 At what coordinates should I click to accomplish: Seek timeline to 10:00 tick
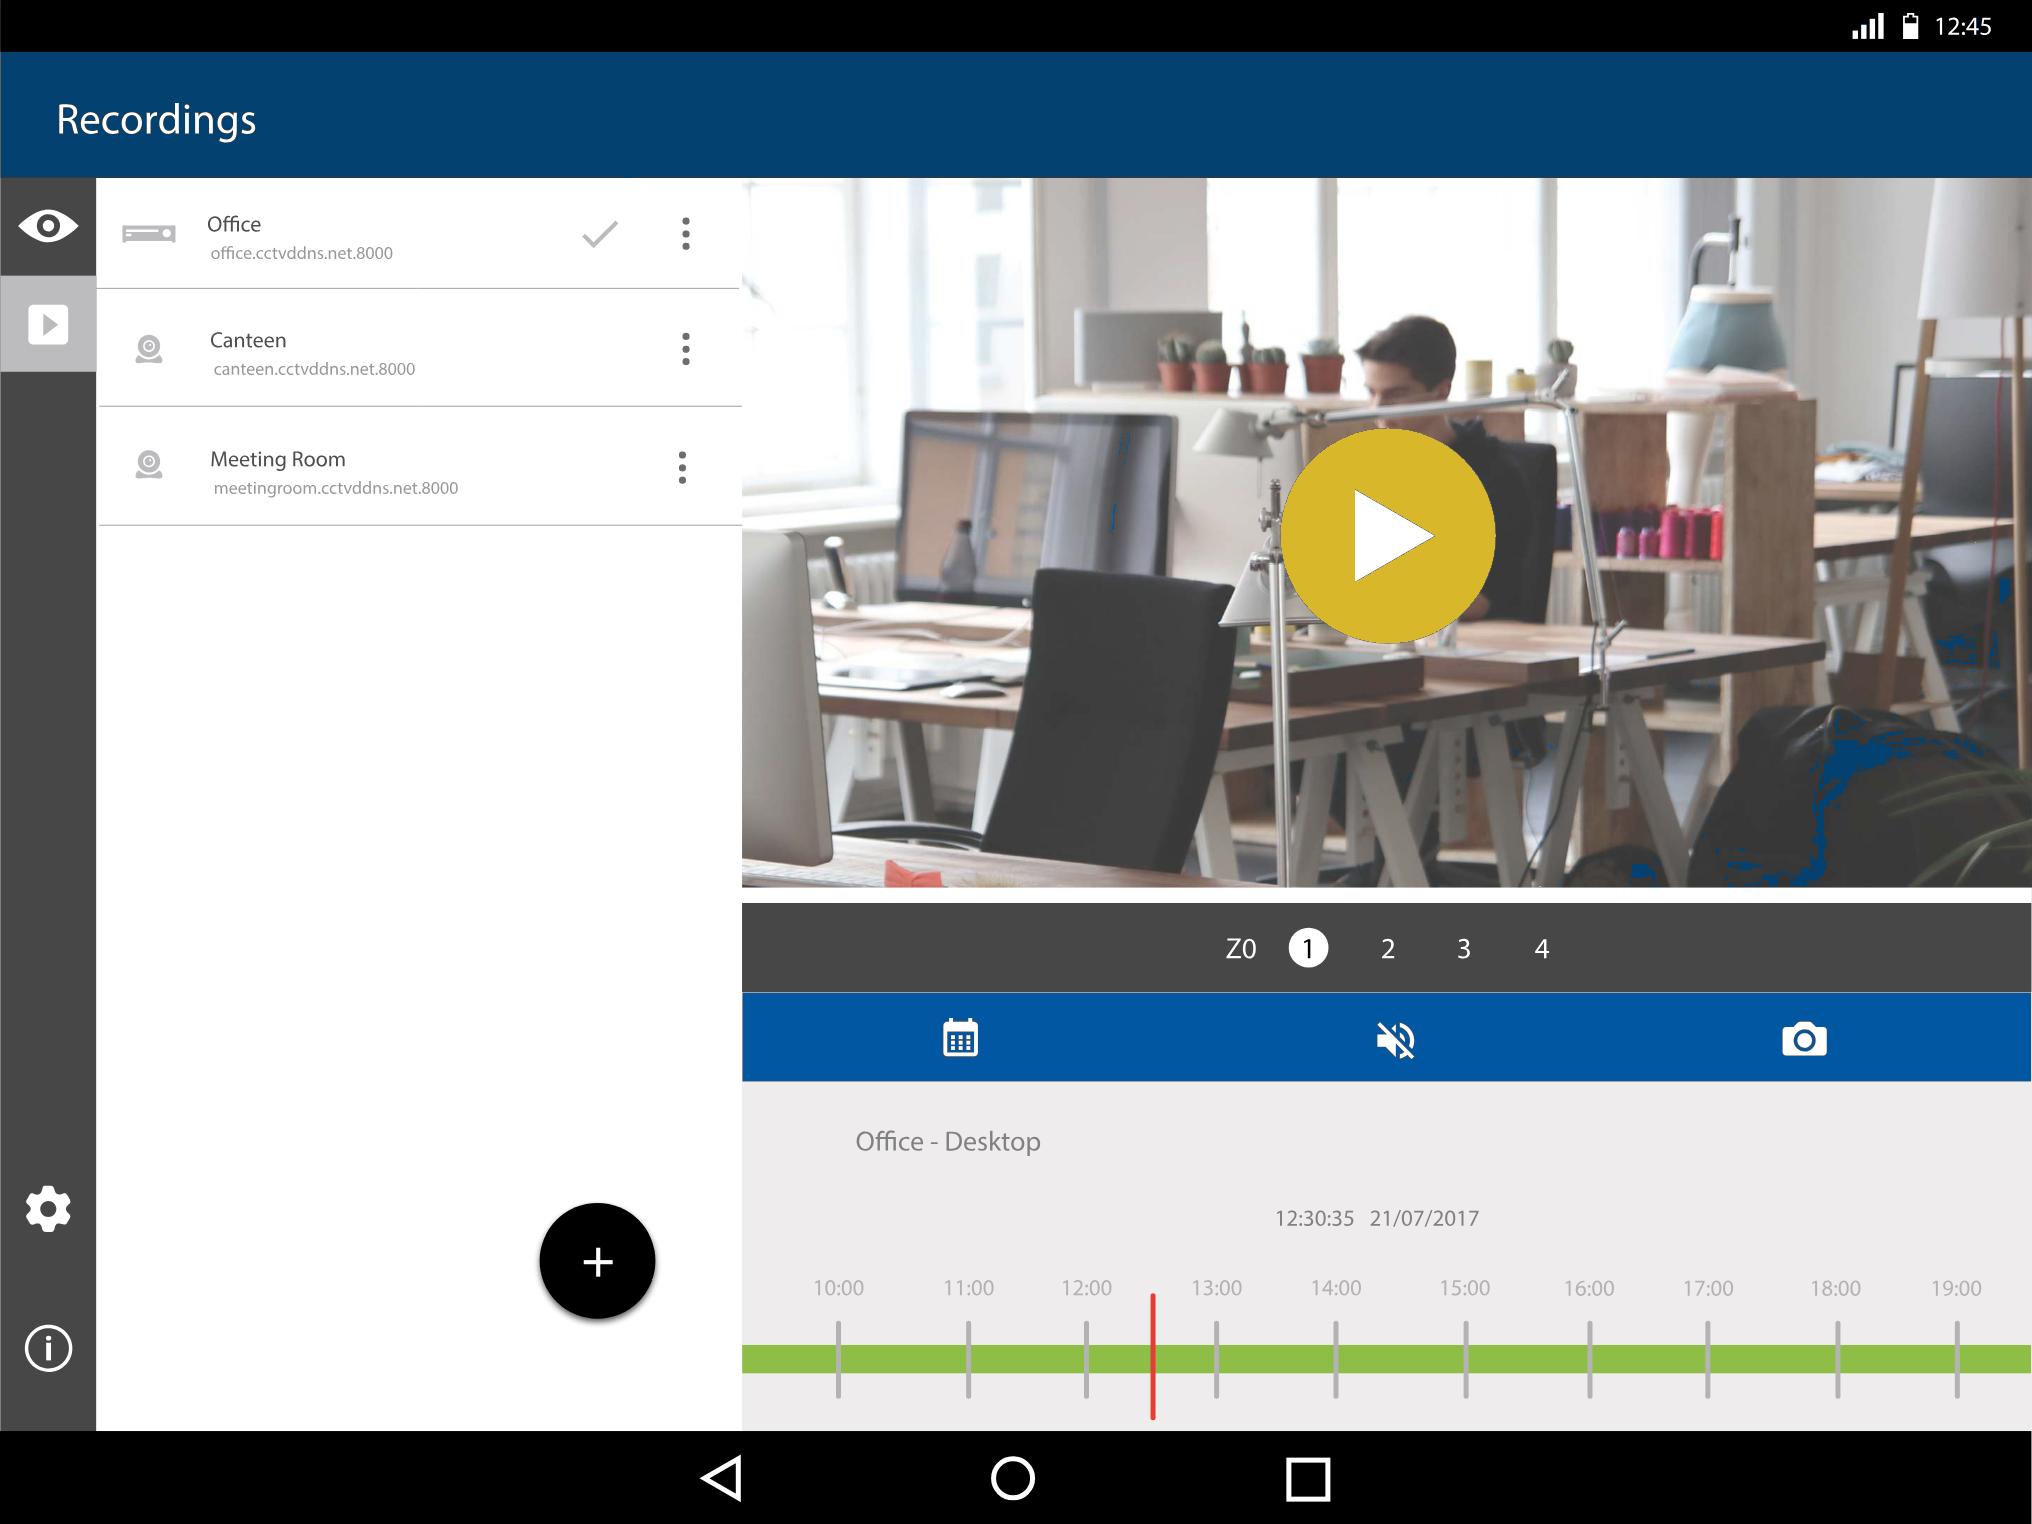[x=838, y=1359]
